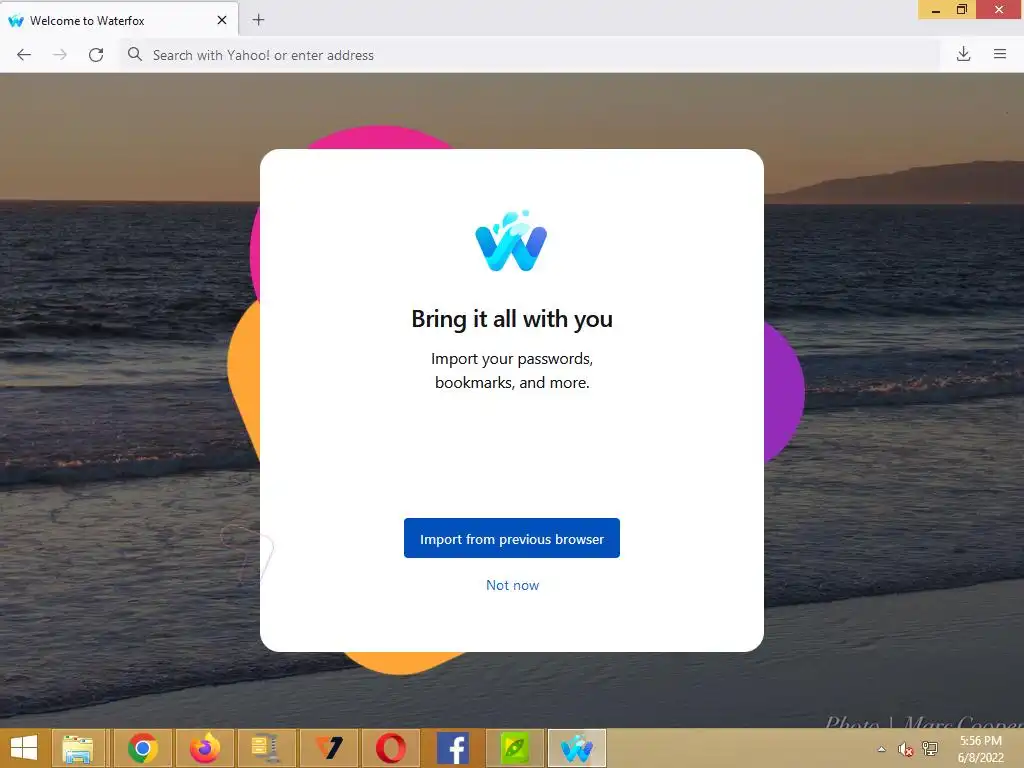Click the muted volume tray icon

905,749
